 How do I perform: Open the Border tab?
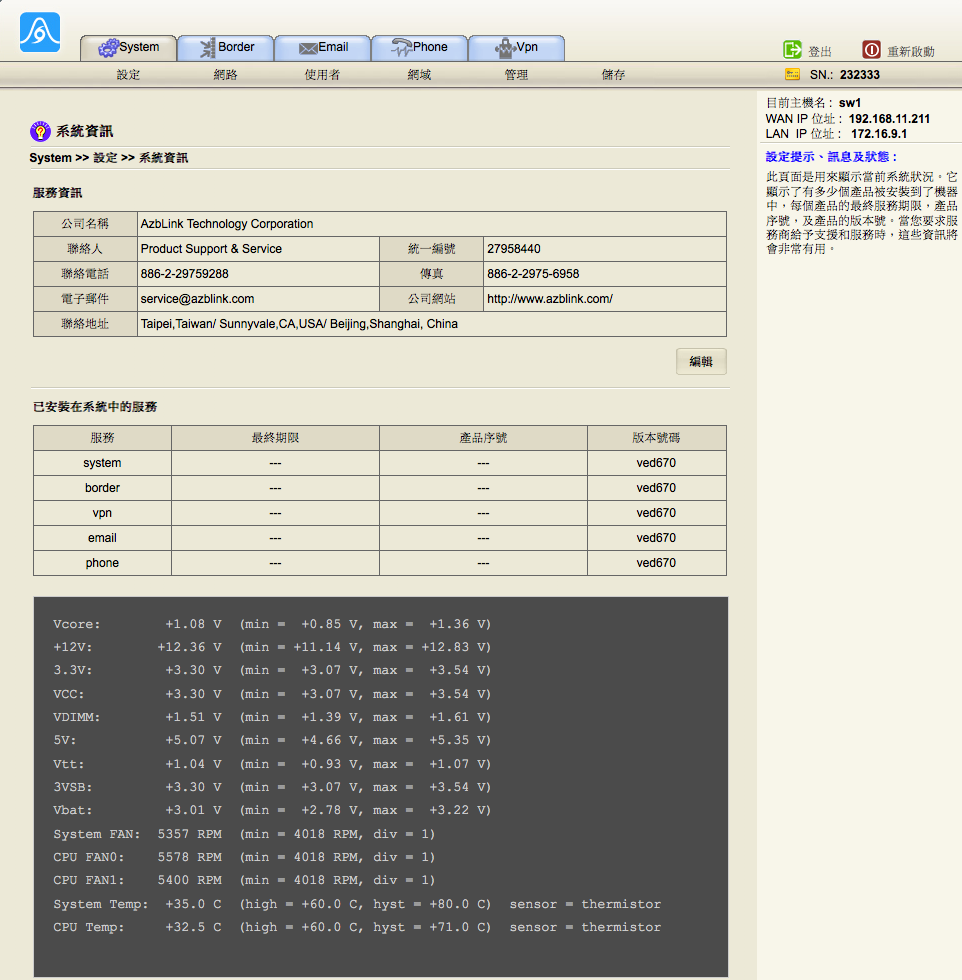click(225, 47)
